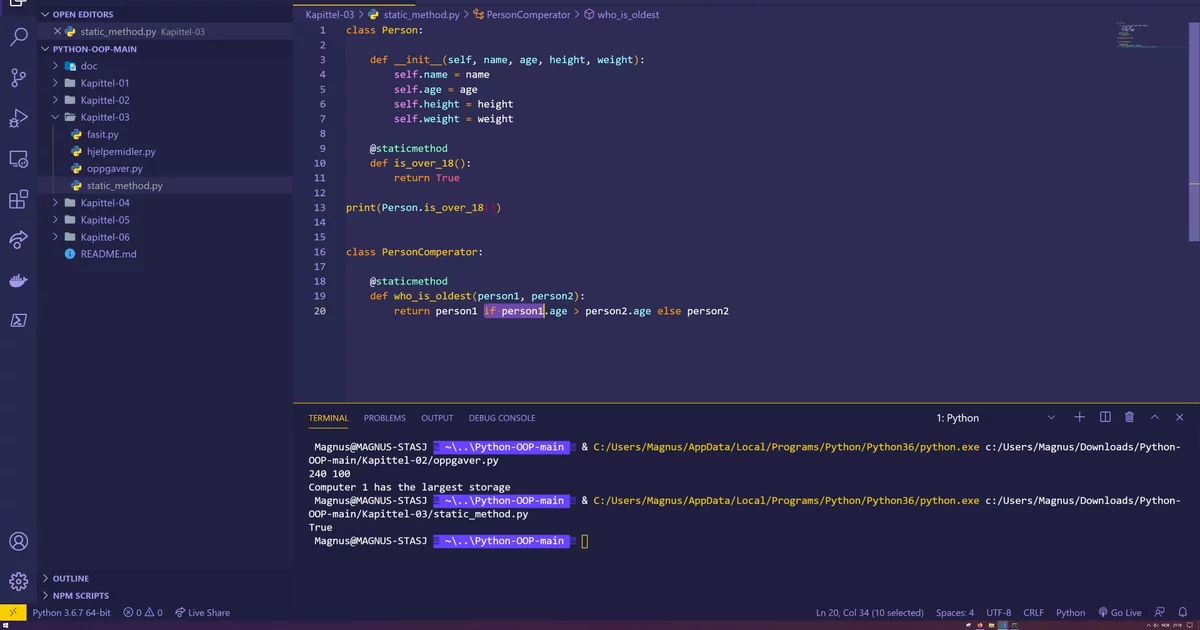Viewport: 1200px width, 630px height.
Task: Expand the doc folder
Action: pos(165,66)
